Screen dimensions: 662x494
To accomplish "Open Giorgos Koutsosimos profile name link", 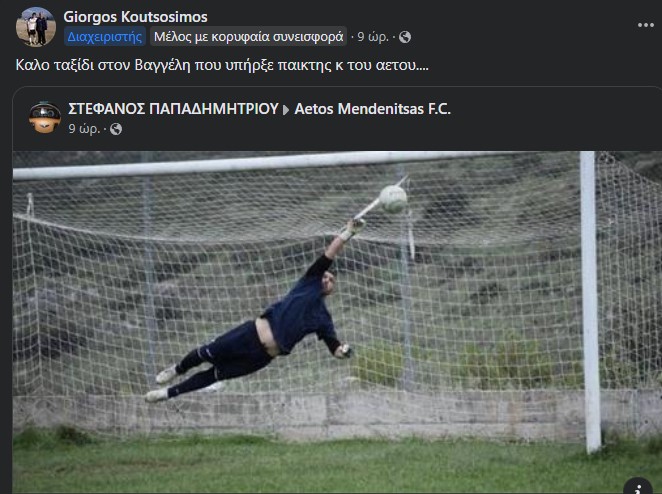I will tap(135, 17).
